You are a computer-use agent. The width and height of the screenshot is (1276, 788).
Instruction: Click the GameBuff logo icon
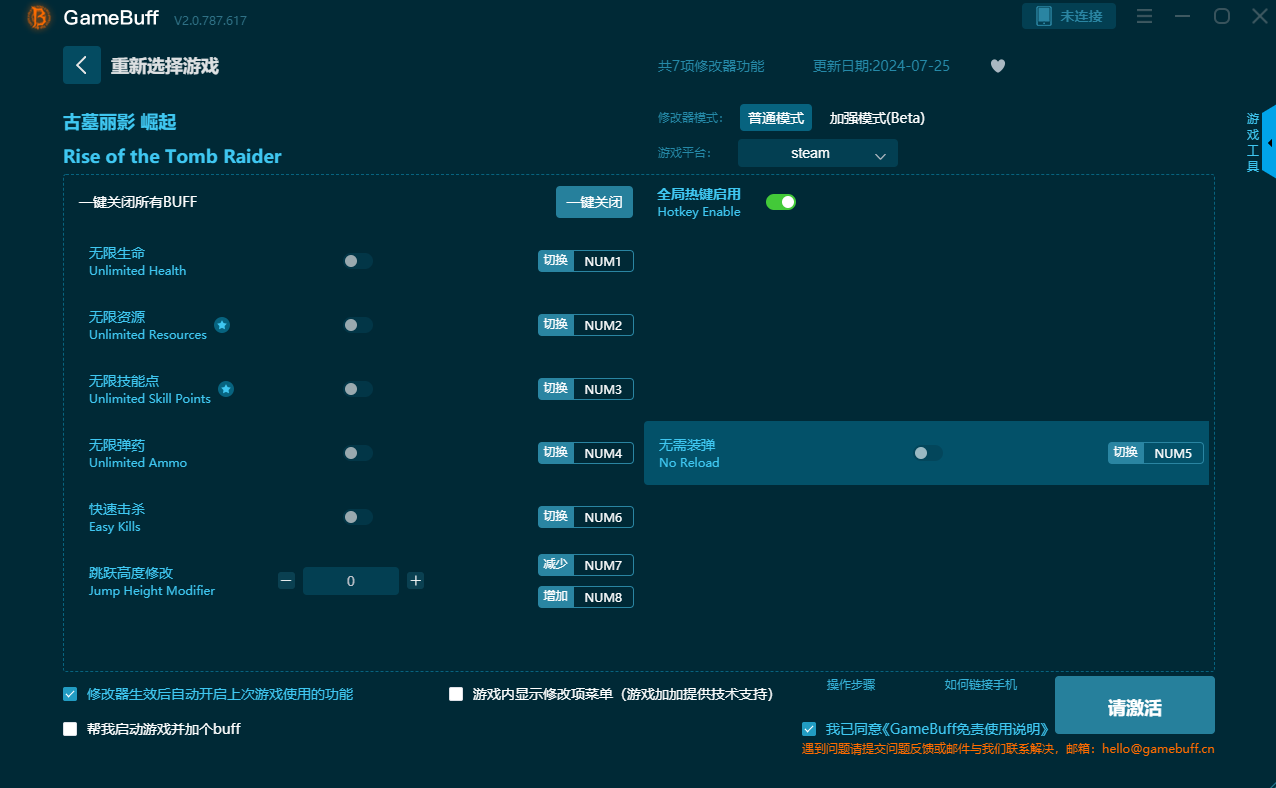39,17
